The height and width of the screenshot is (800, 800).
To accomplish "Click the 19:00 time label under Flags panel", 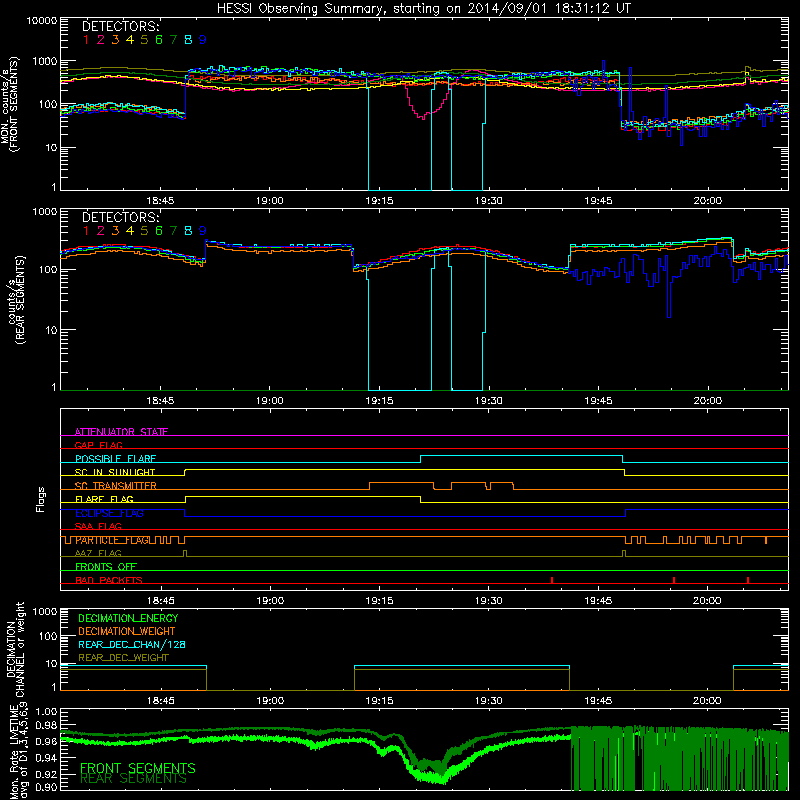I will coord(270,601).
